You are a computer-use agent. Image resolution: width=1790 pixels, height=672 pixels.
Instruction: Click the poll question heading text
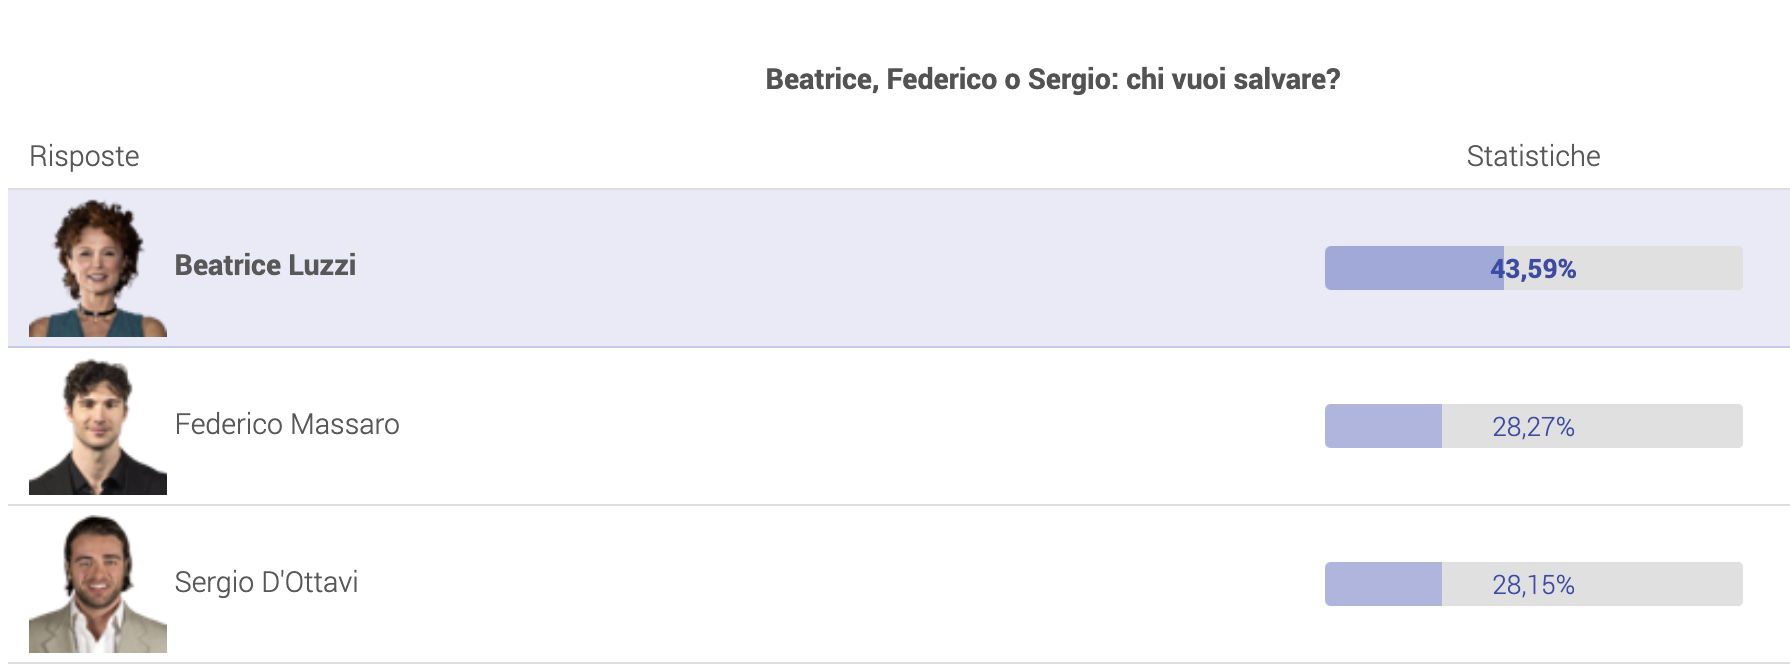point(1052,79)
